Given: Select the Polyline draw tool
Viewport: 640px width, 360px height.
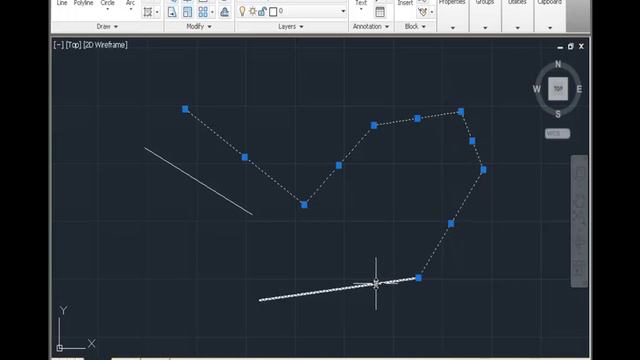Looking at the screenshot, I should (83, 3).
